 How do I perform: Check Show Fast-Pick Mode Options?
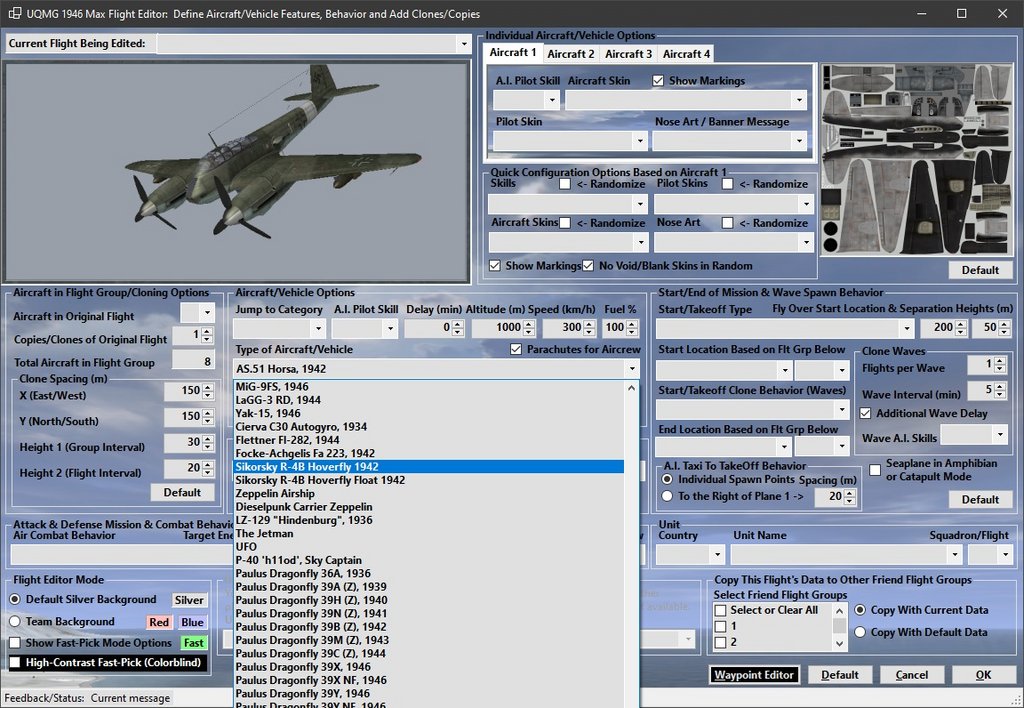pyautogui.click(x=15, y=643)
